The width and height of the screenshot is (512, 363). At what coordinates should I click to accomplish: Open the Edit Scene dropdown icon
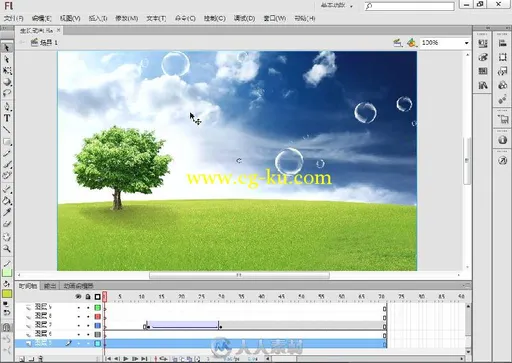click(397, 43)
